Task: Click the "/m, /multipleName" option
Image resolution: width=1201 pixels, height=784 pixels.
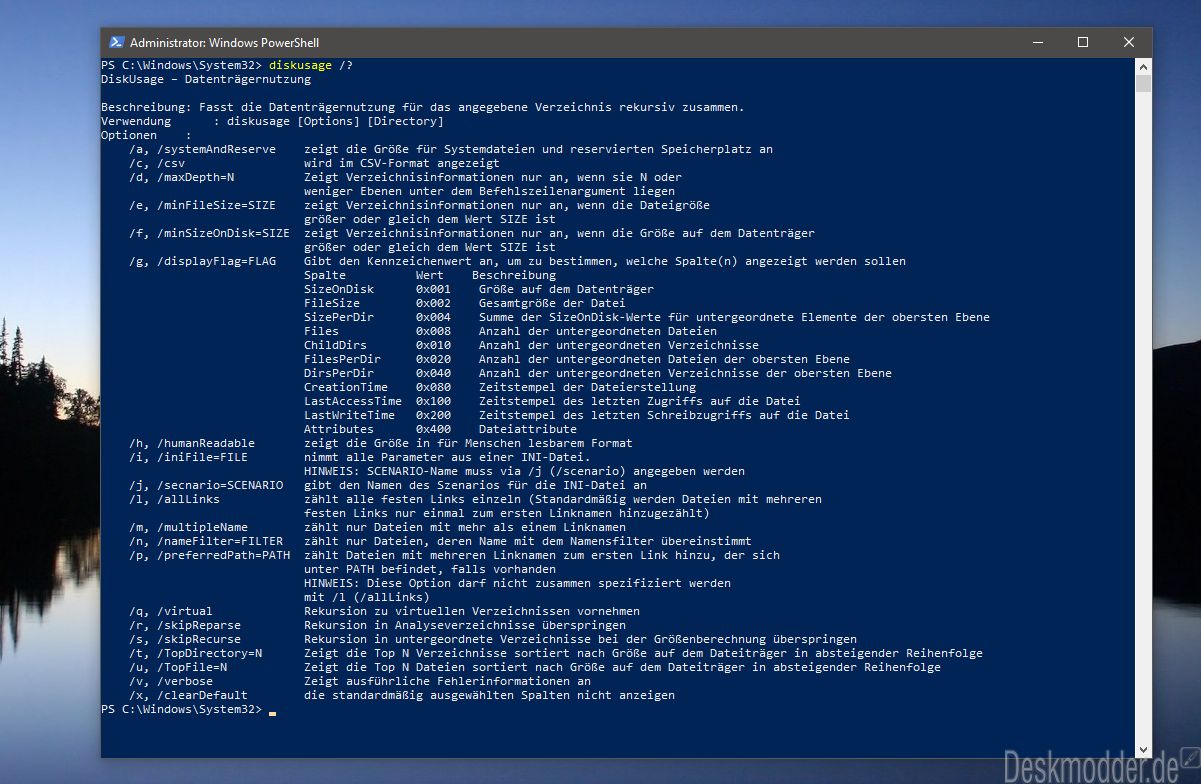Action: click(188, 527)
